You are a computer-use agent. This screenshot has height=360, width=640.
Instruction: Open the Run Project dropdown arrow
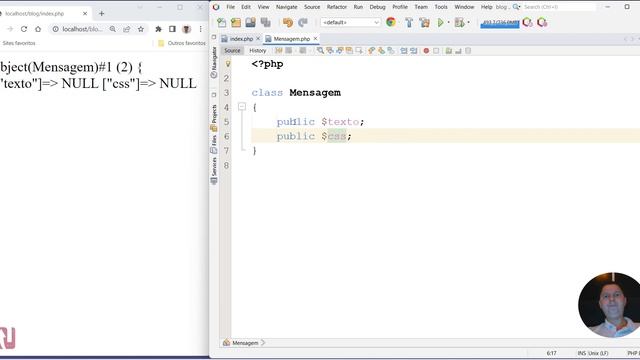[449, 22]
